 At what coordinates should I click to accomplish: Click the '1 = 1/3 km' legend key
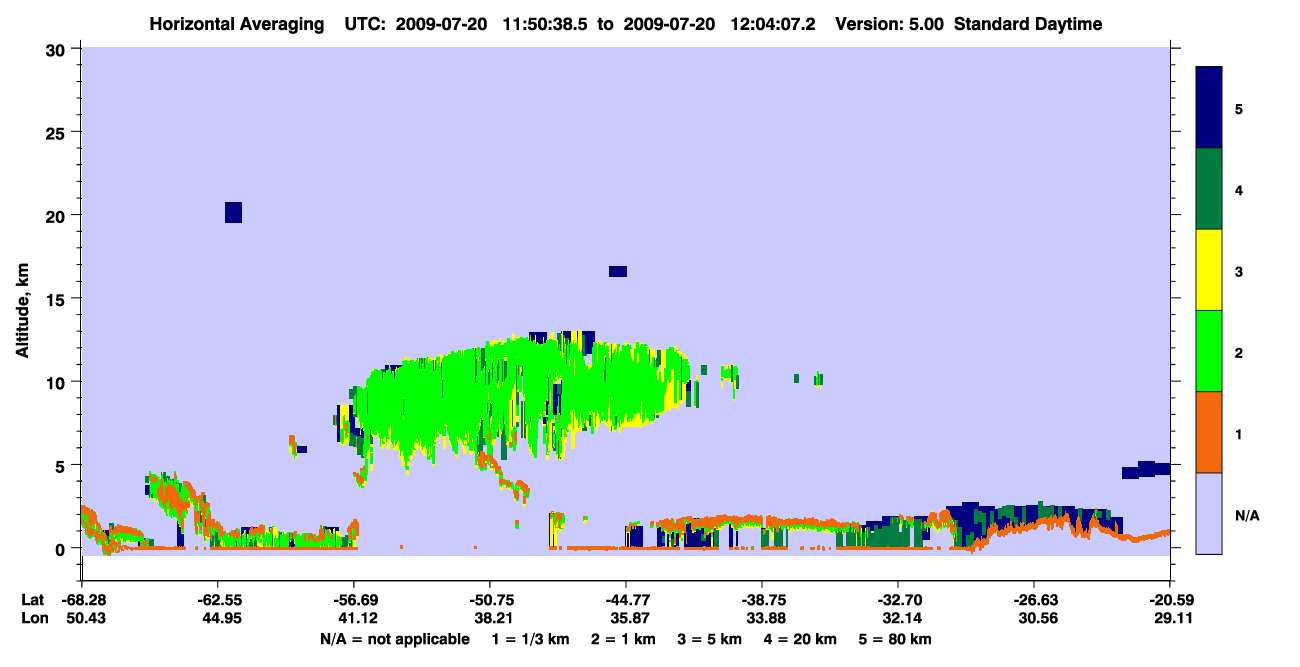531,639
